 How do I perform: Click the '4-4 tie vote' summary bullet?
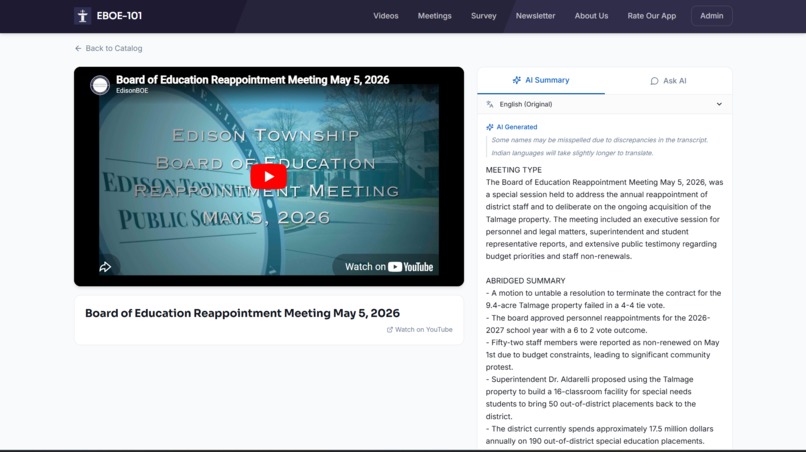tap(603, 299)
